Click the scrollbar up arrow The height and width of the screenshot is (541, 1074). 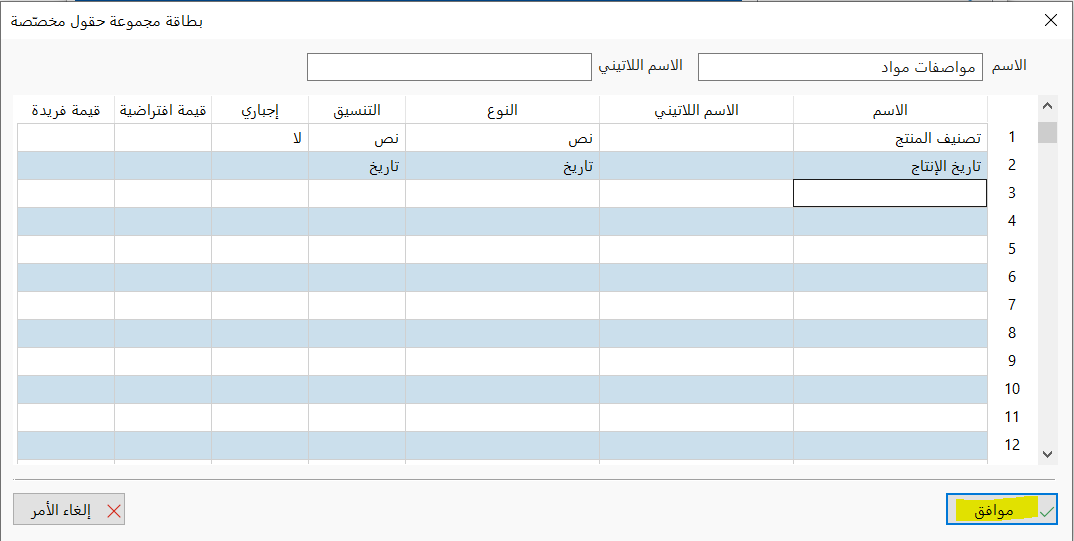(x=1047, y=106)
